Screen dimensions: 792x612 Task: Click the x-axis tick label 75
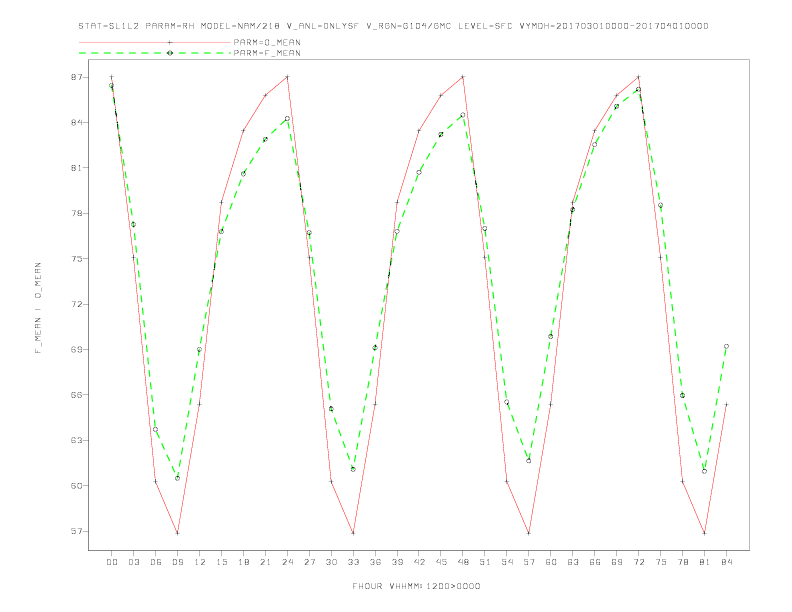click(661, 562)
